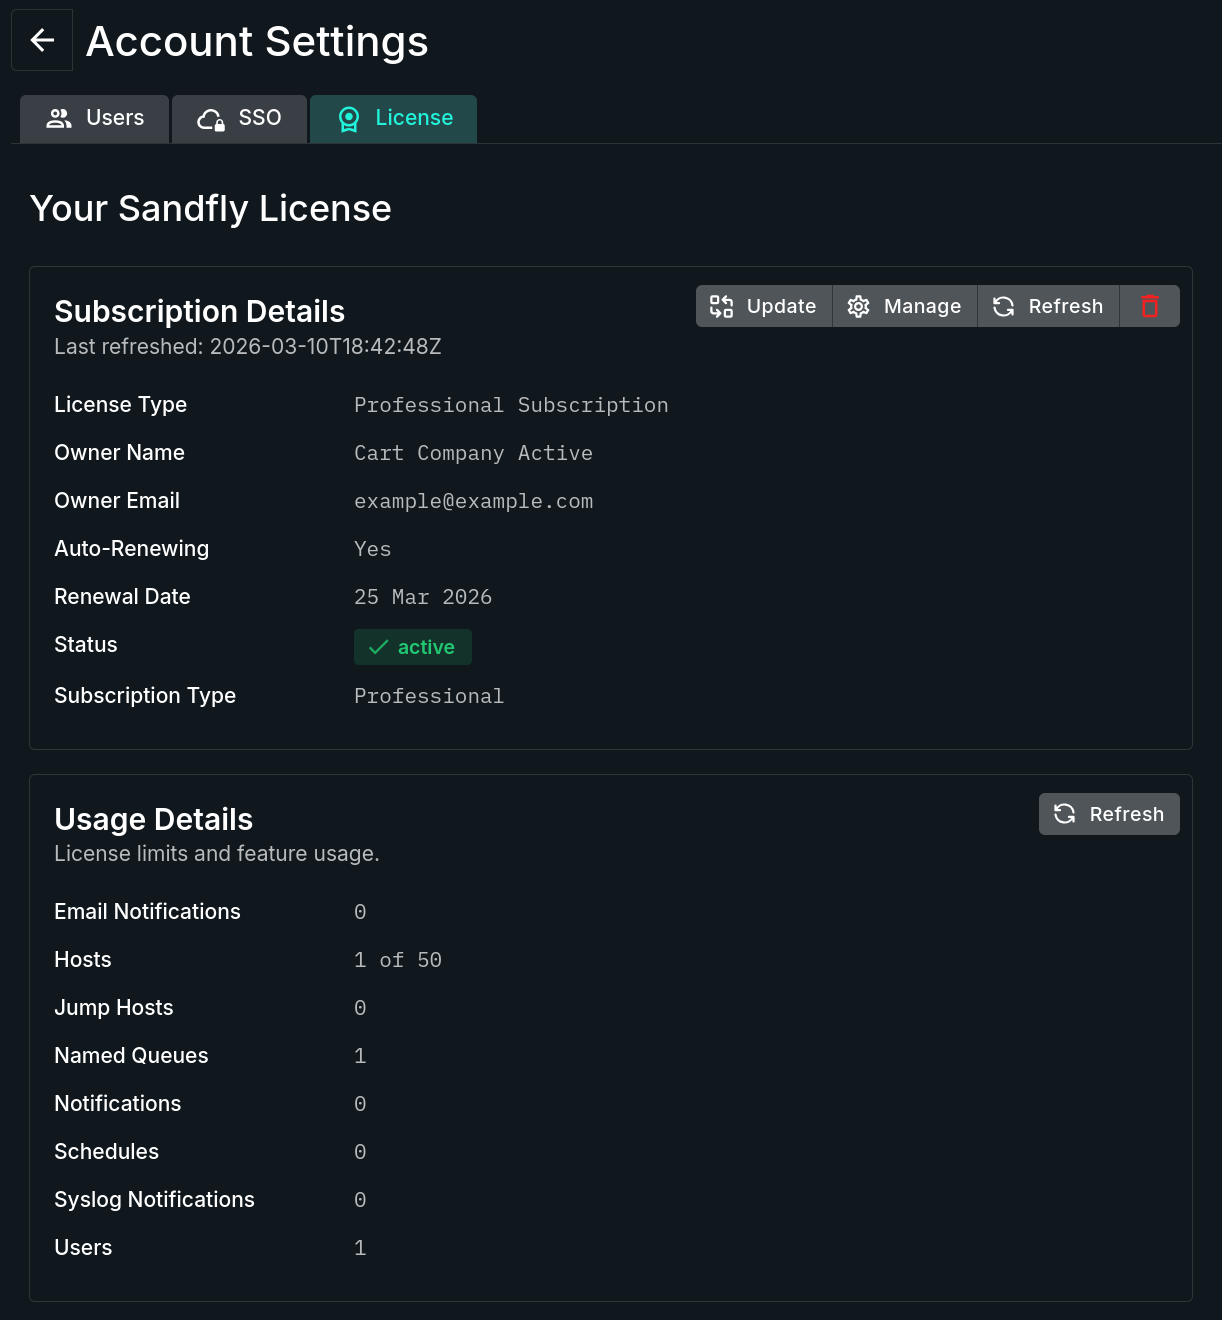Select the example@example.com owner email
Image resolution: width=1222 pixels, height=1320 pixels.
(x=474, y=501)
